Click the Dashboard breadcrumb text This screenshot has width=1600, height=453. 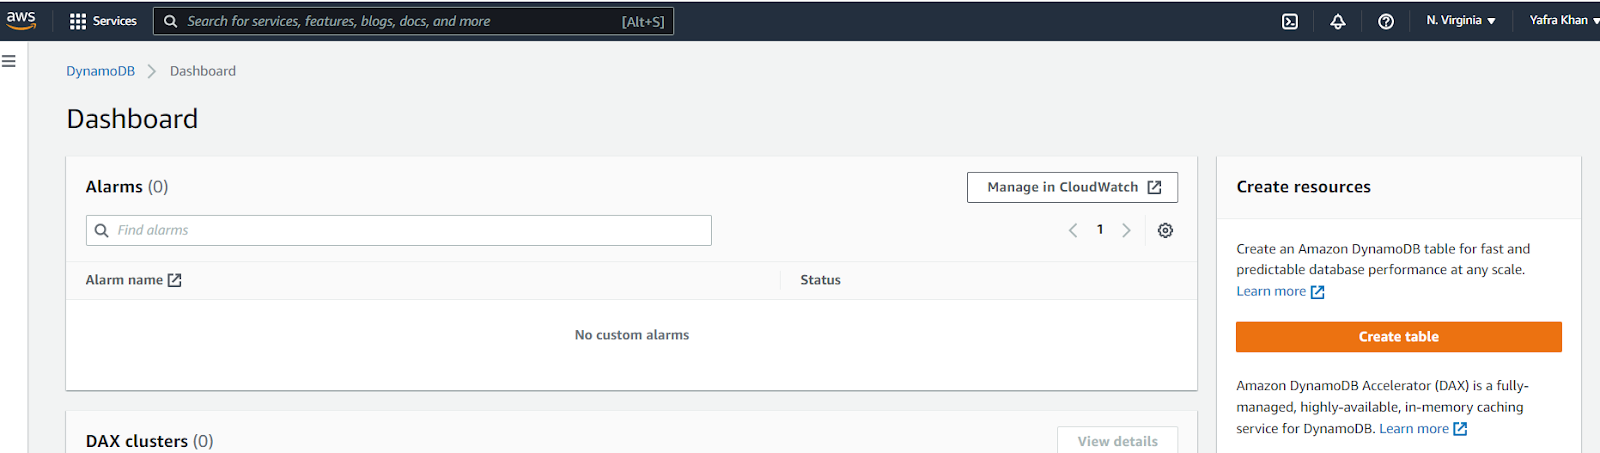click(203, 71)
